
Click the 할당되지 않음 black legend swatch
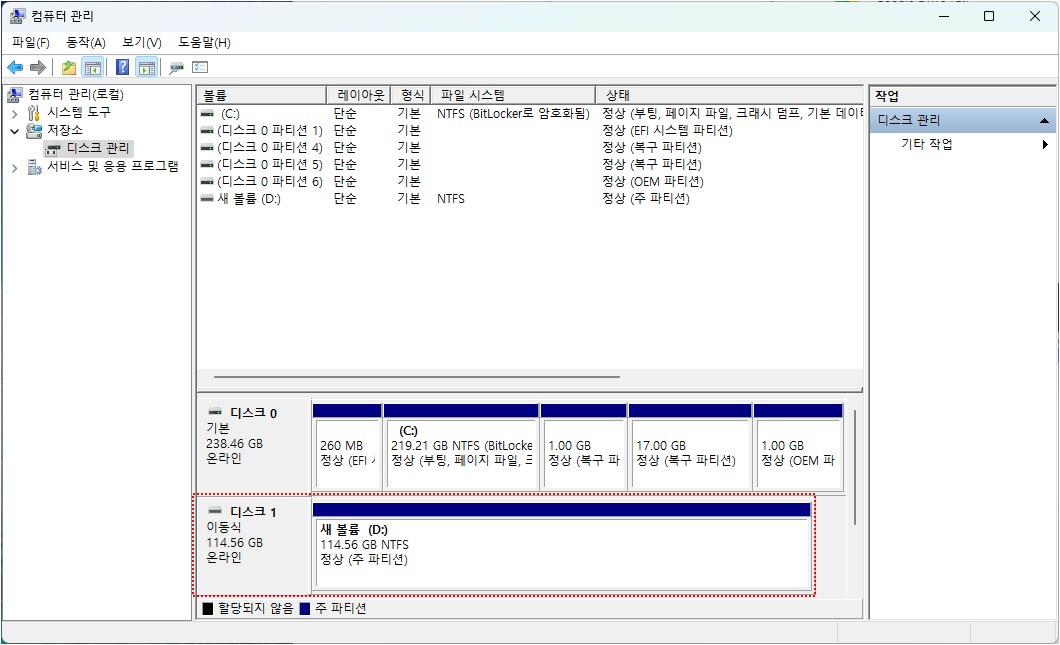[208, 608]
